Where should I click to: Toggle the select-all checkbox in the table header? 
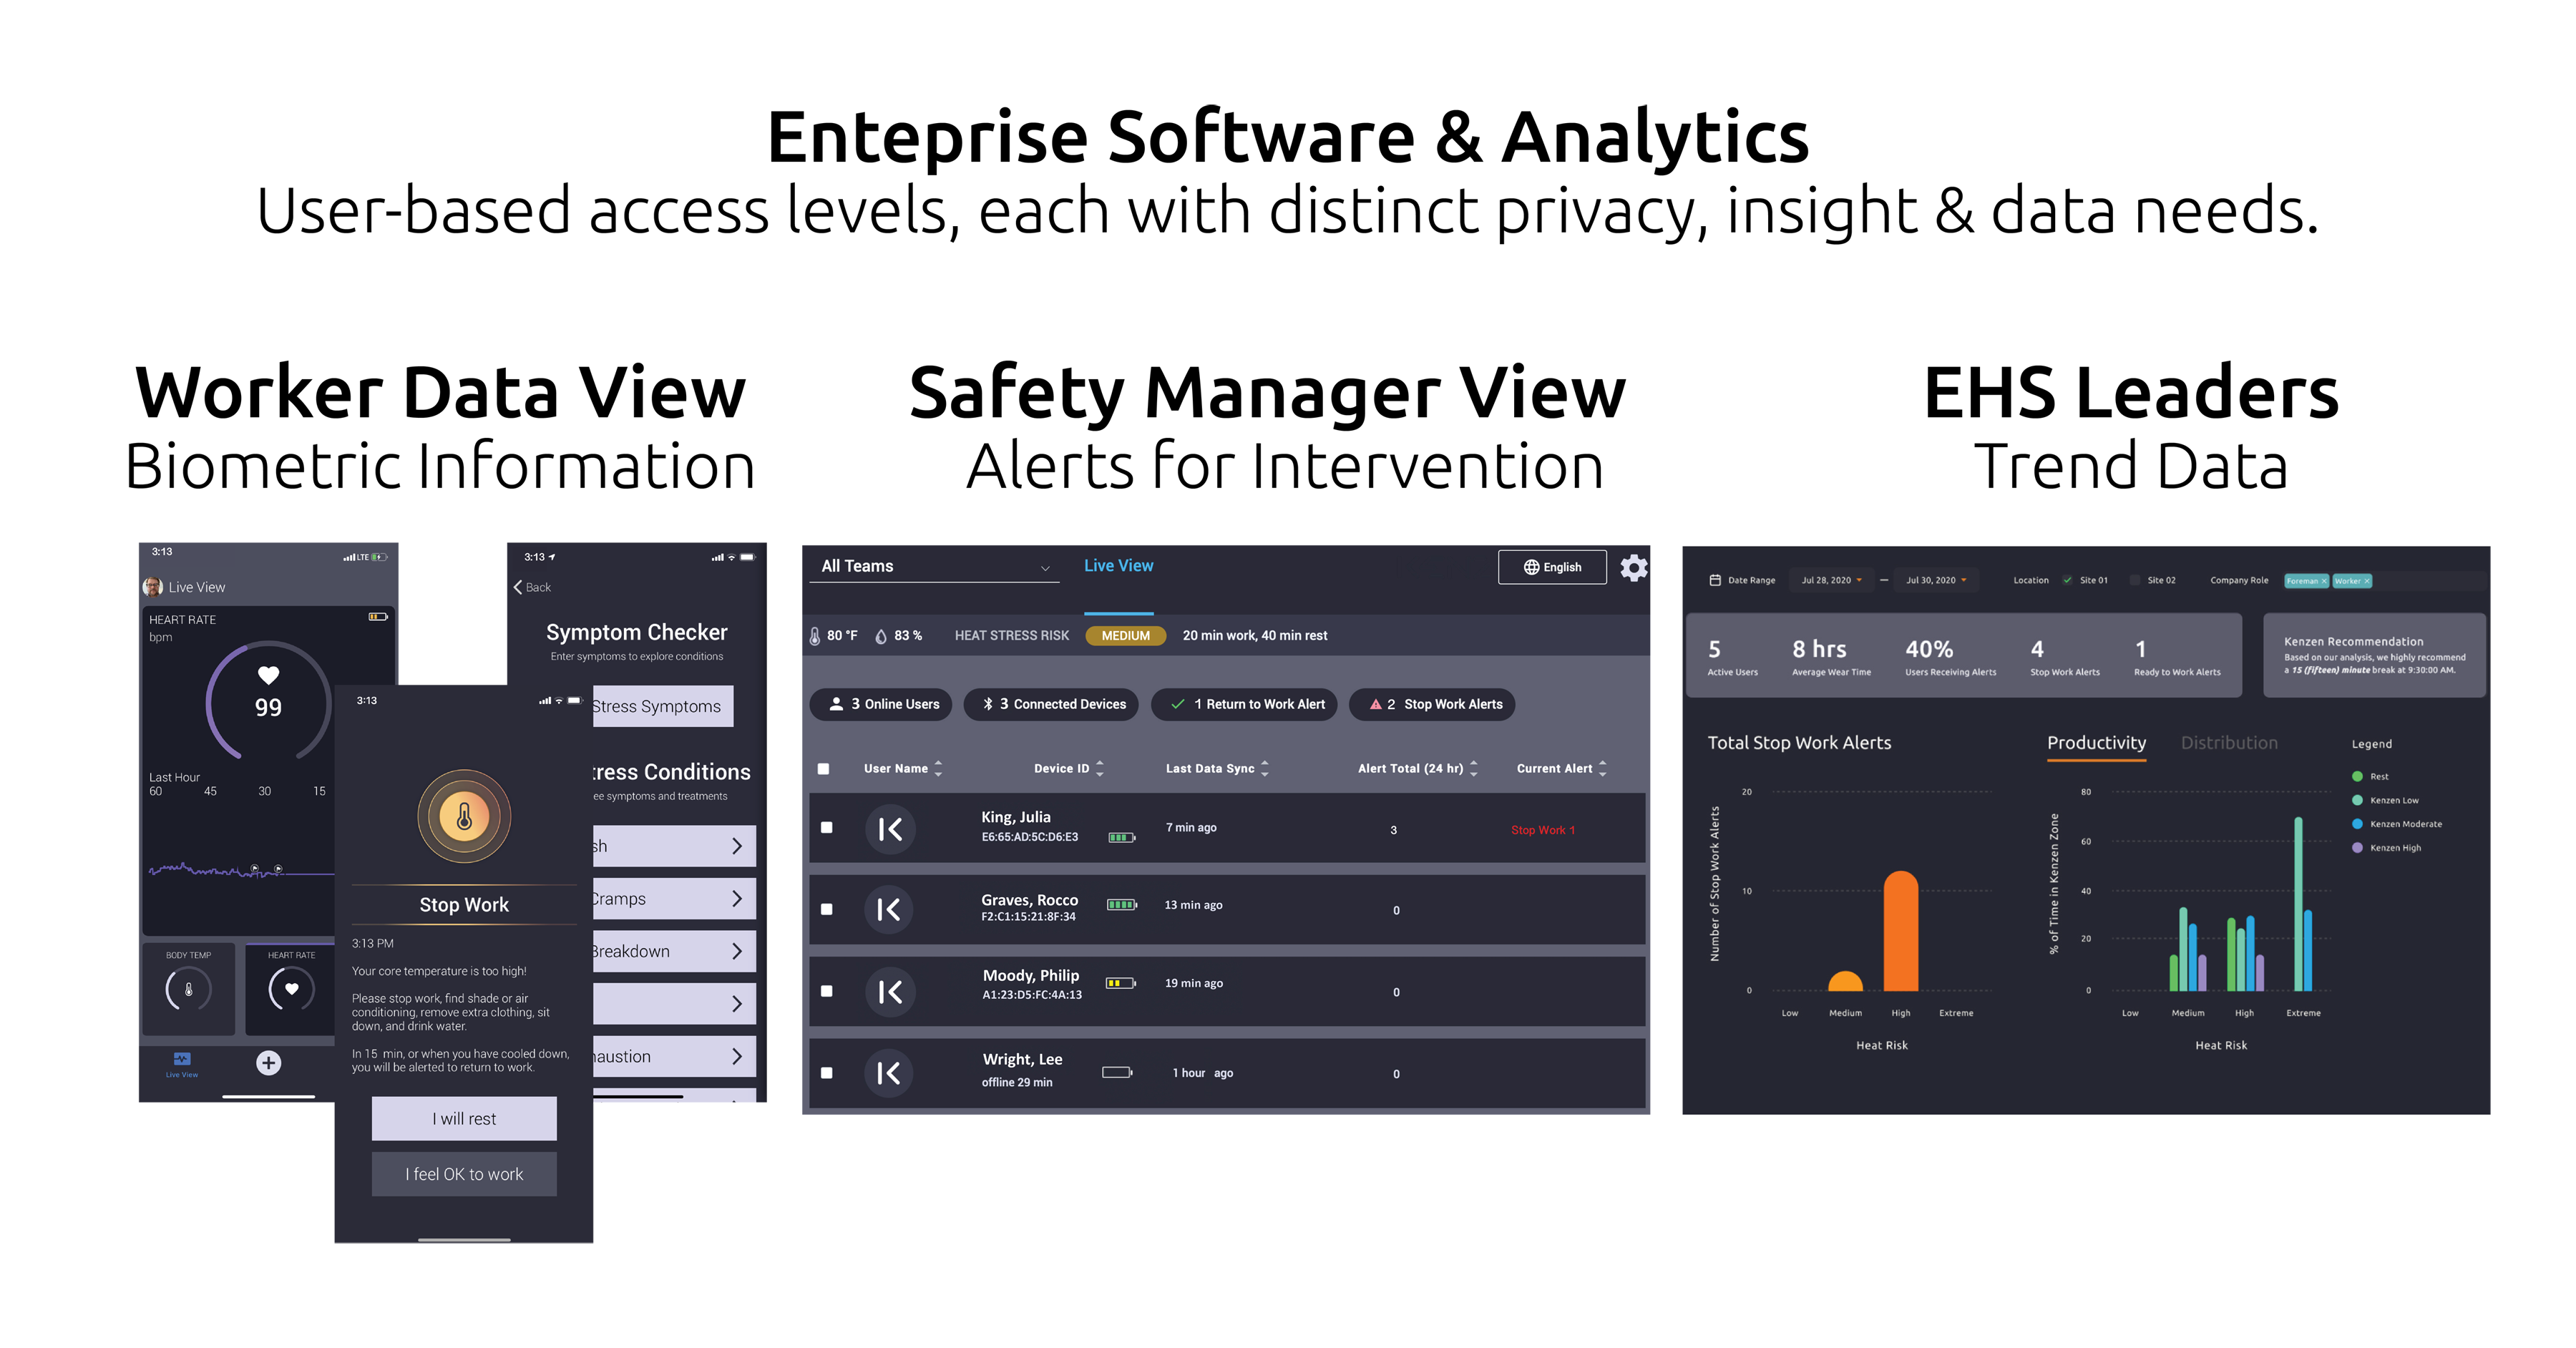click(823, 769)
